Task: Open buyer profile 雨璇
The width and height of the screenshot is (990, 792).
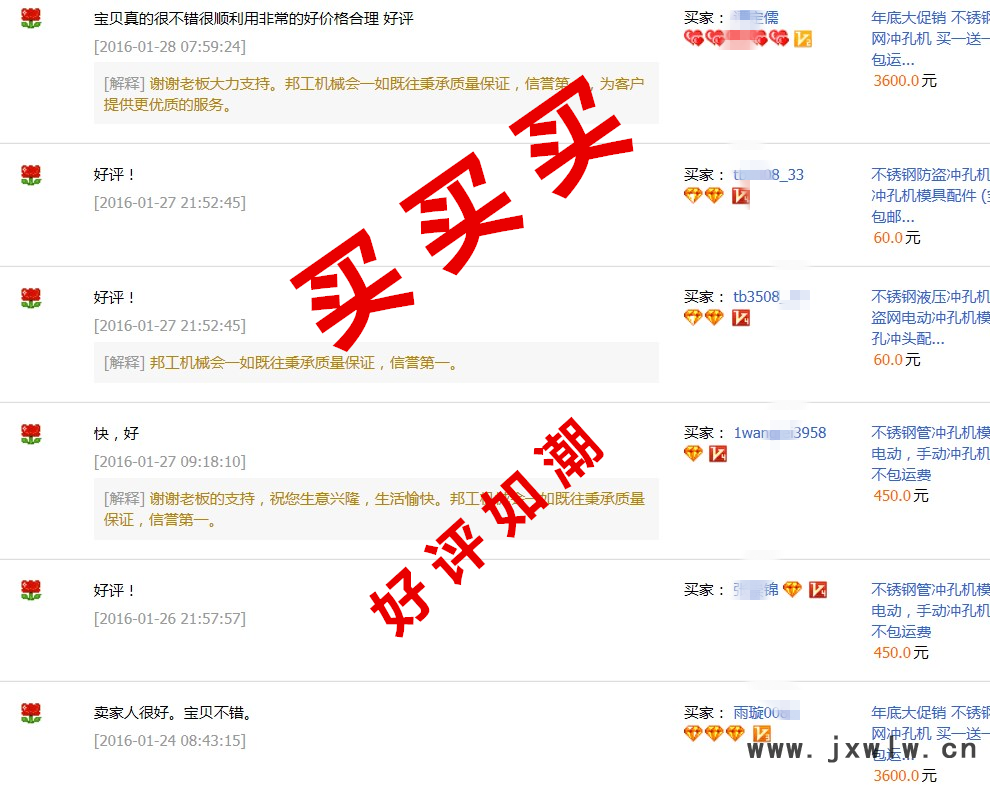Action: pos(766,713)
